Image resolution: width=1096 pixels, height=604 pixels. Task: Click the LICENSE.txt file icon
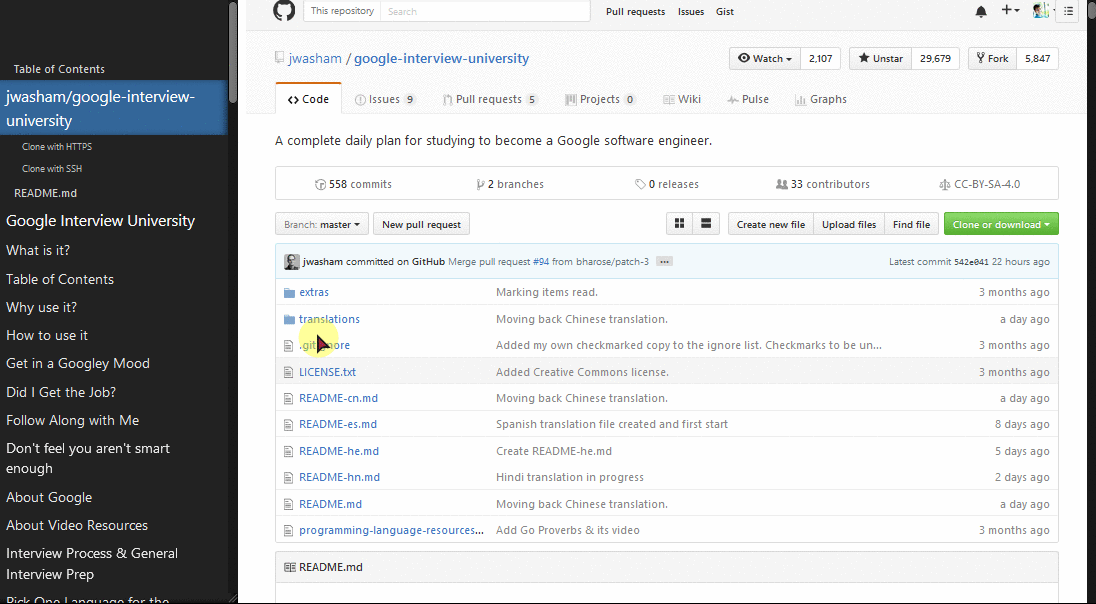click(289, 373)
